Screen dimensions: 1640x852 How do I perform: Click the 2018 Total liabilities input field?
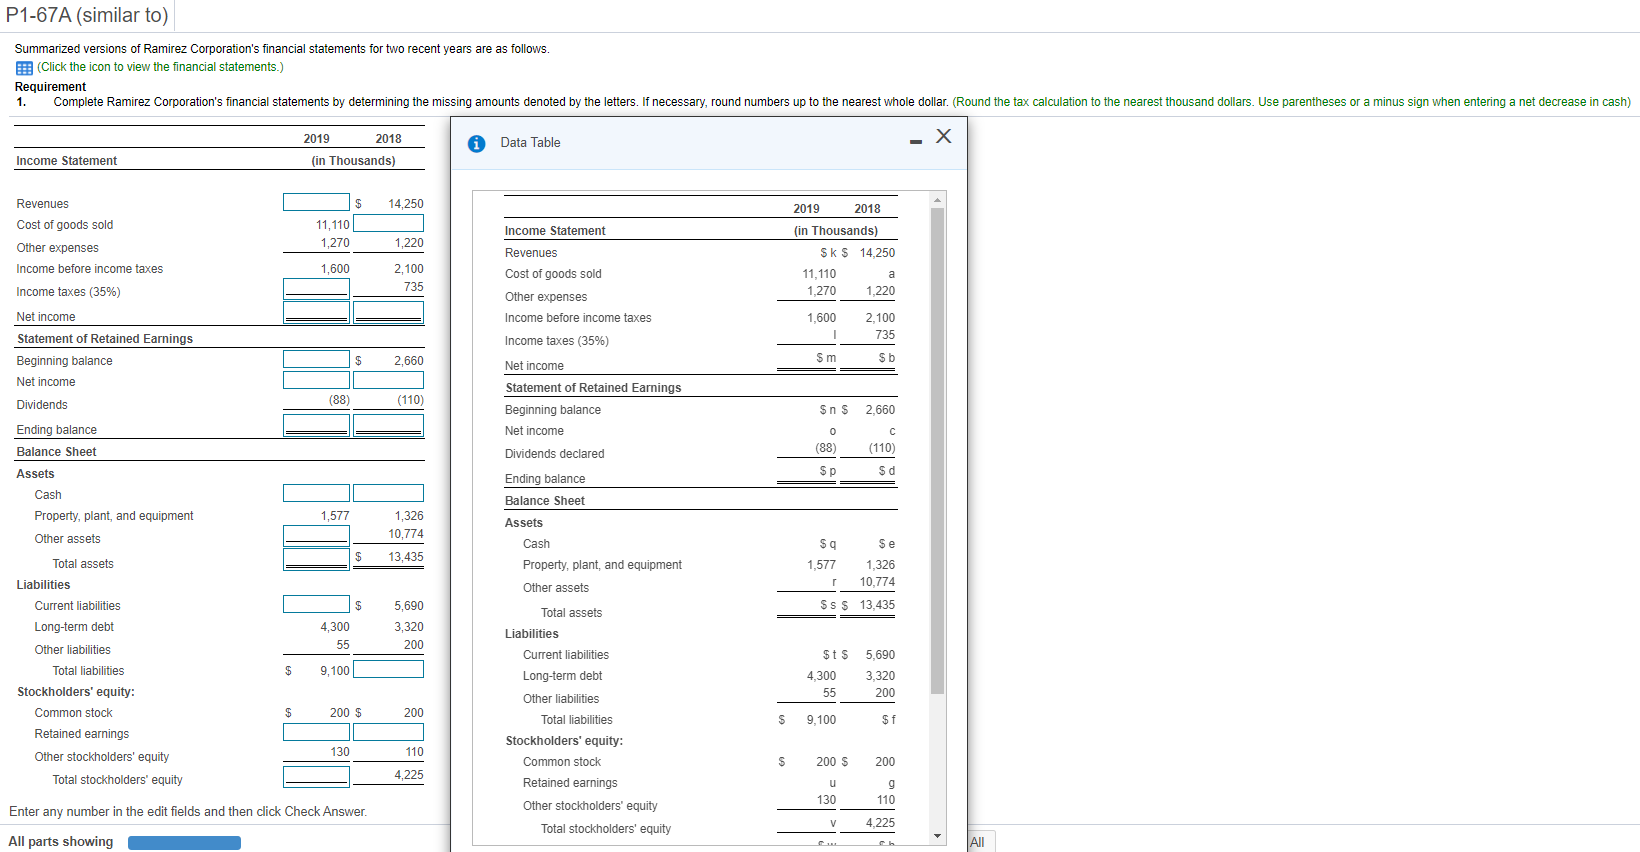pos(388,669)
